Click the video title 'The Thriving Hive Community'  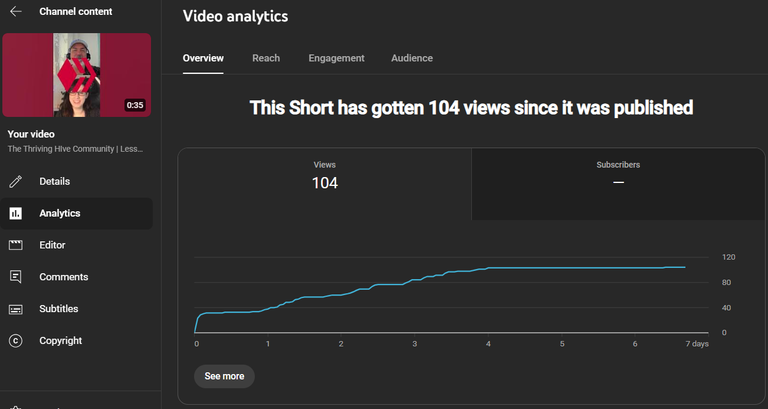coord(75,149)
